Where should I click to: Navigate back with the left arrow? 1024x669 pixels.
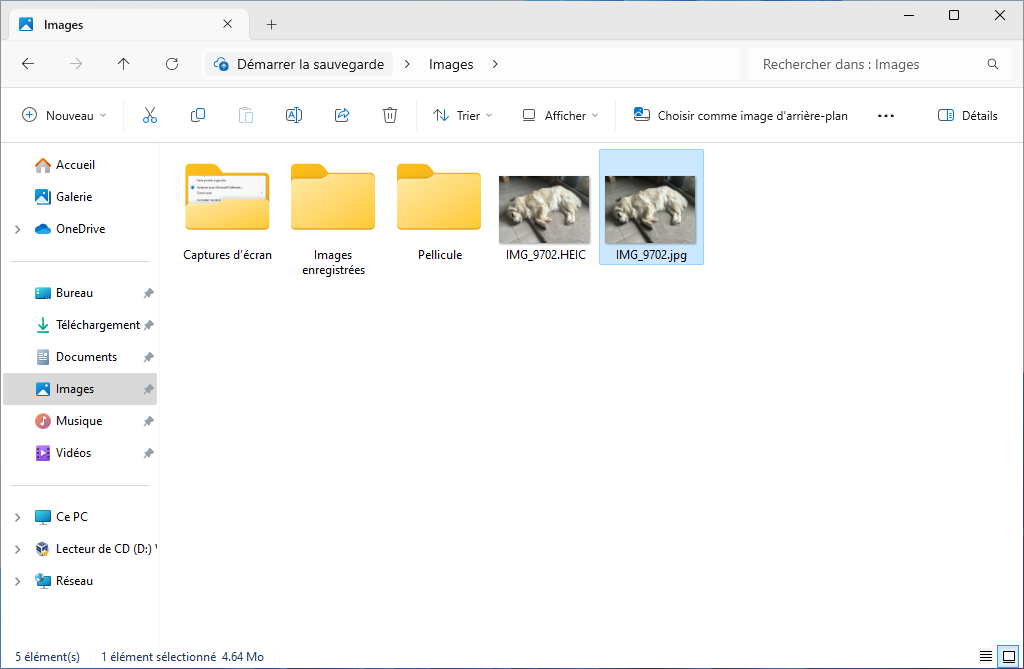(x=28, y=63)
